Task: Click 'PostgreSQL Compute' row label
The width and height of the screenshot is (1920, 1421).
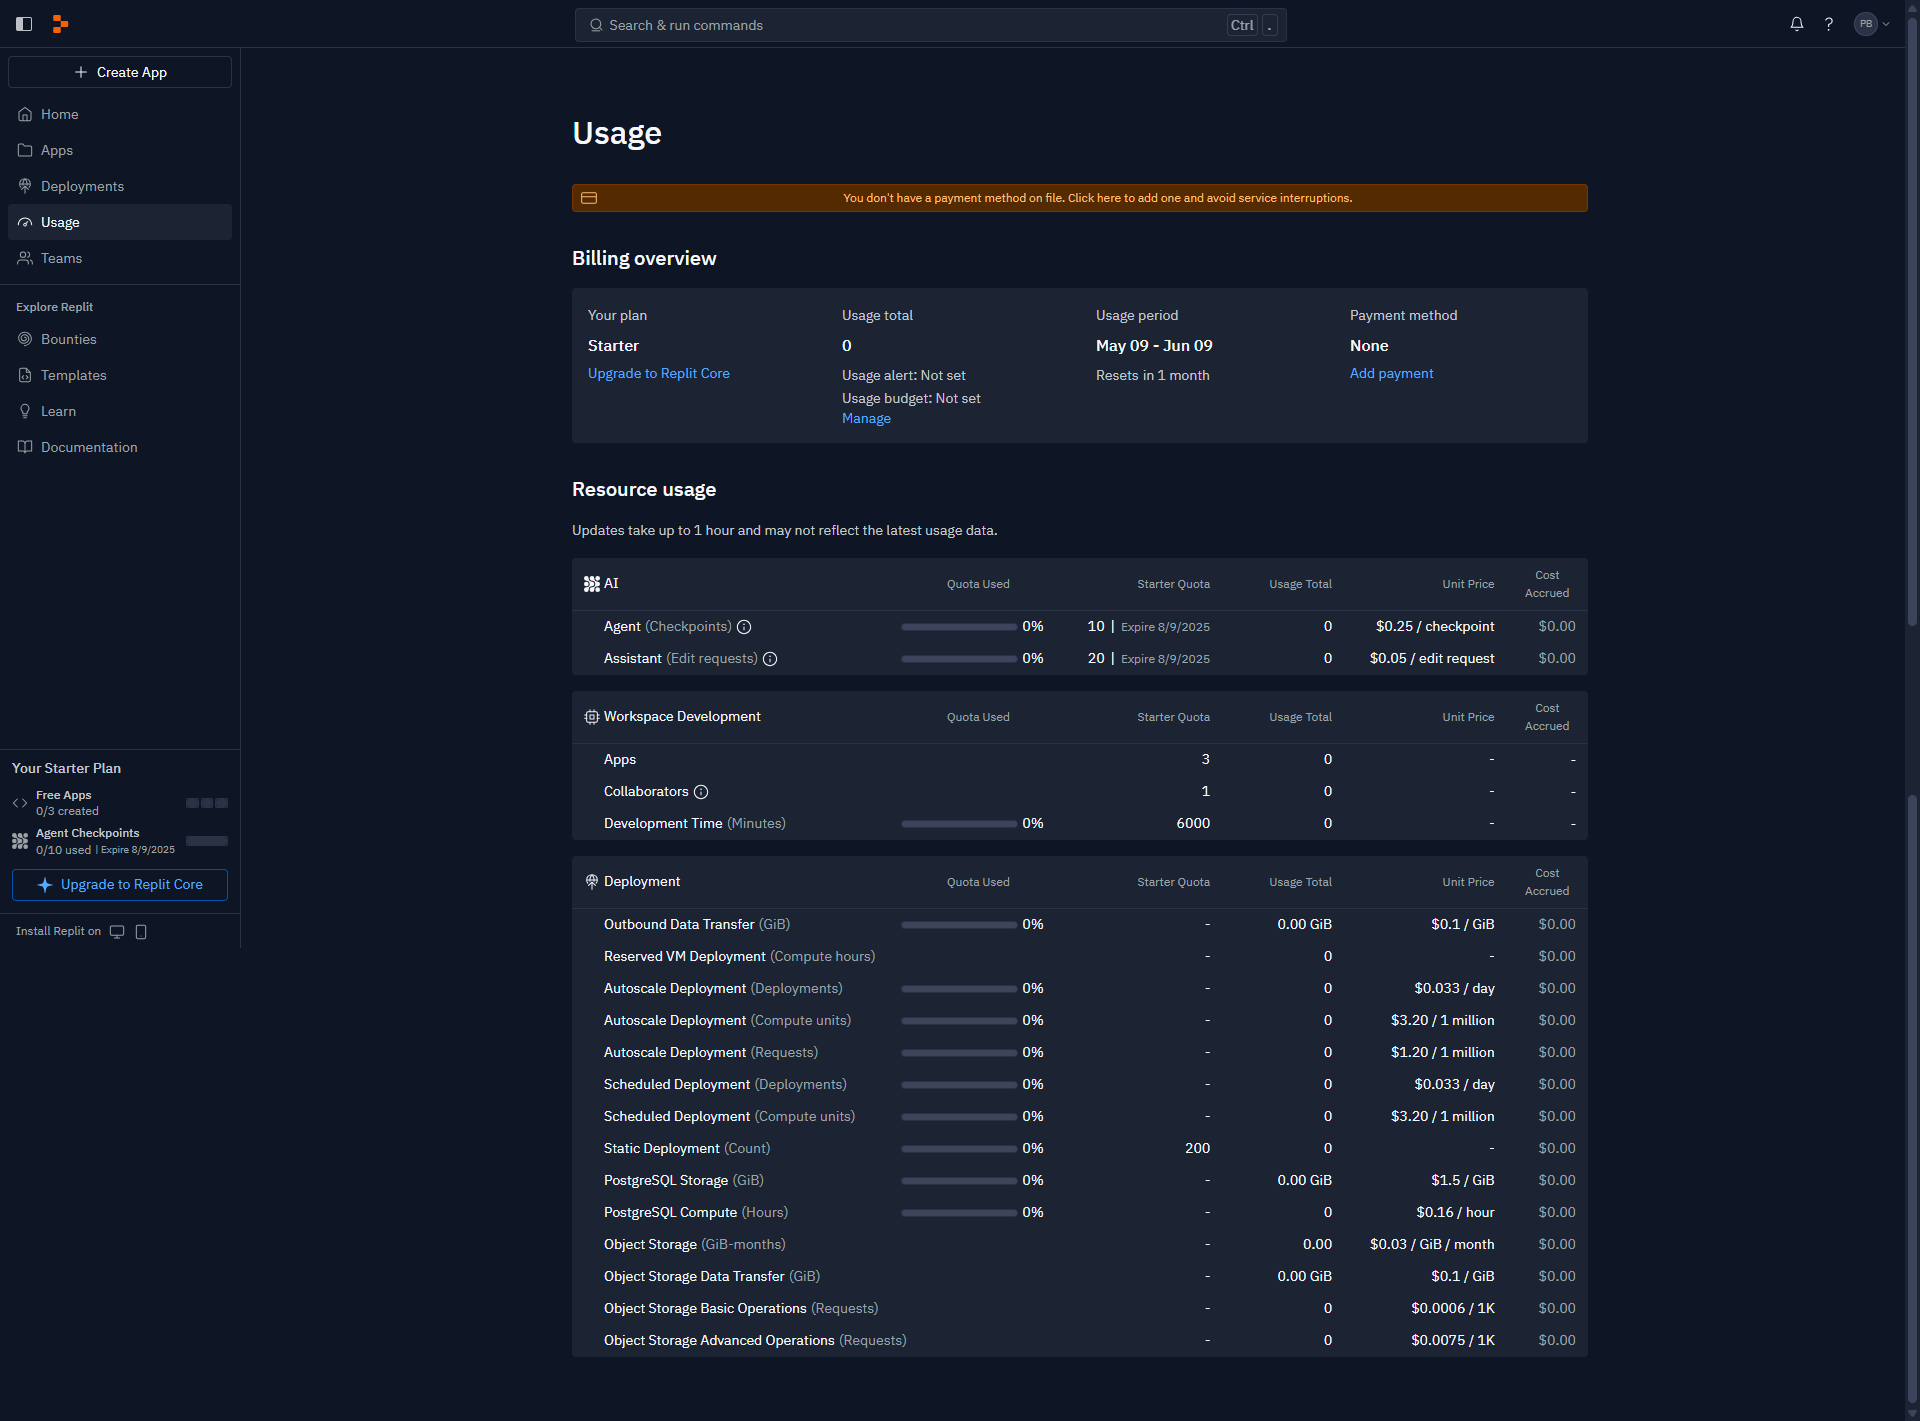Action: [x=670, y=1212]
